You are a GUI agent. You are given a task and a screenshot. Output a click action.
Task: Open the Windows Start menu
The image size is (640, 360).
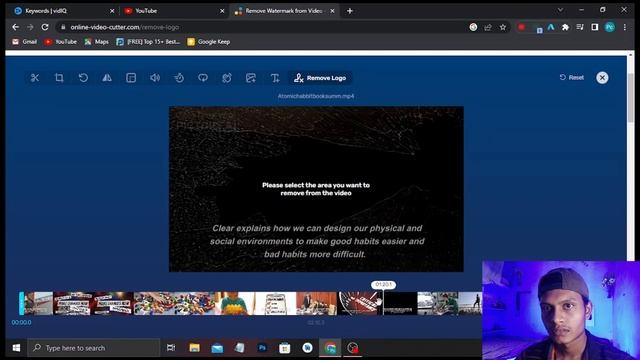pos(16,348)
